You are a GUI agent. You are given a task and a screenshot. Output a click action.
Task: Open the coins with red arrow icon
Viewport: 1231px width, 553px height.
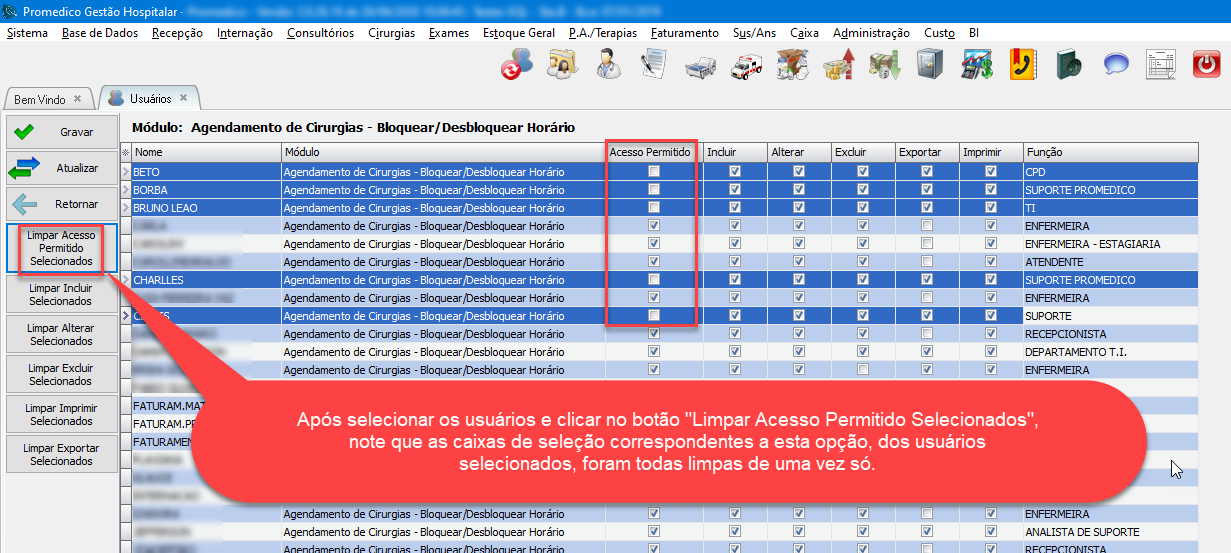(838, 66)
